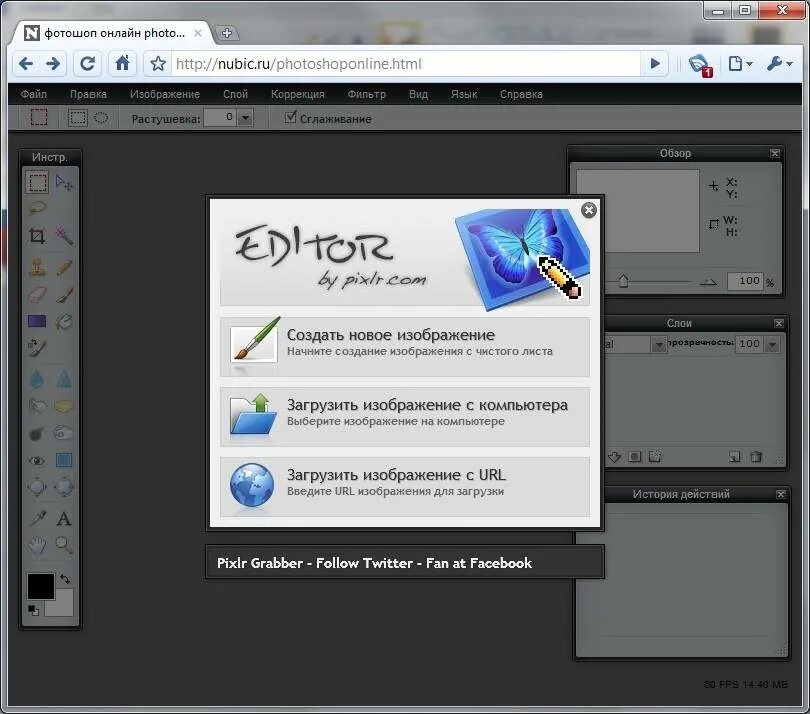Select the blue rectangle Drawing tool
This screenshot has height=714, width=810.
[x=64, y=460]
